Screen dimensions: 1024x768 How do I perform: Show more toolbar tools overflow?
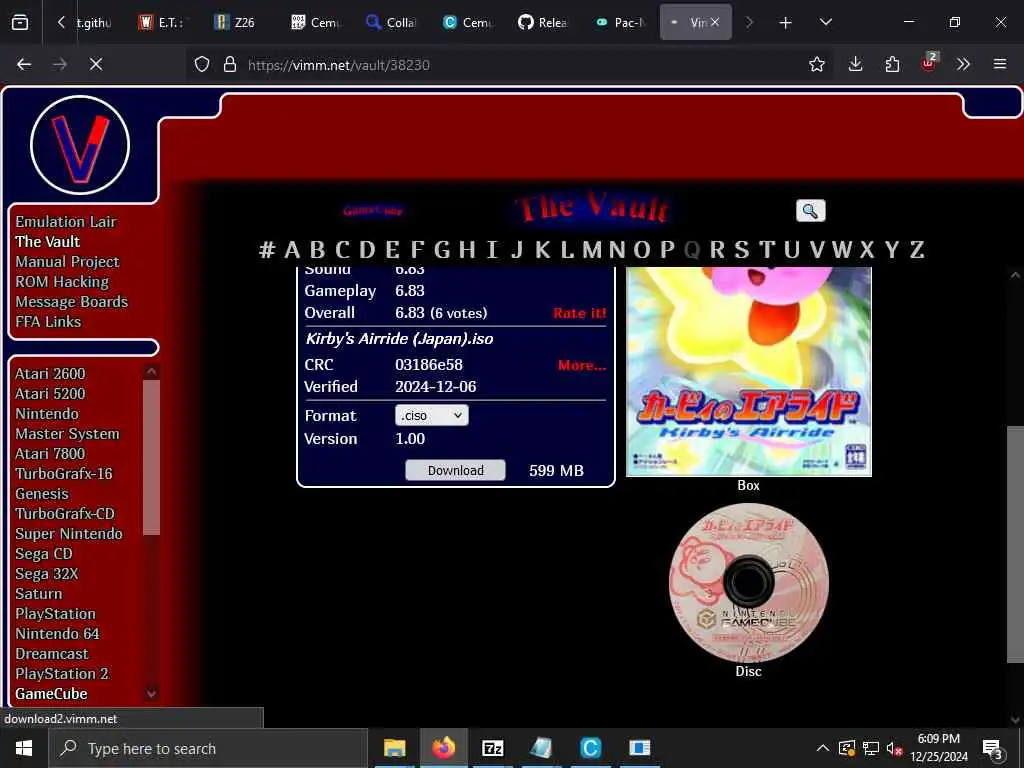[x=963, y=64]
